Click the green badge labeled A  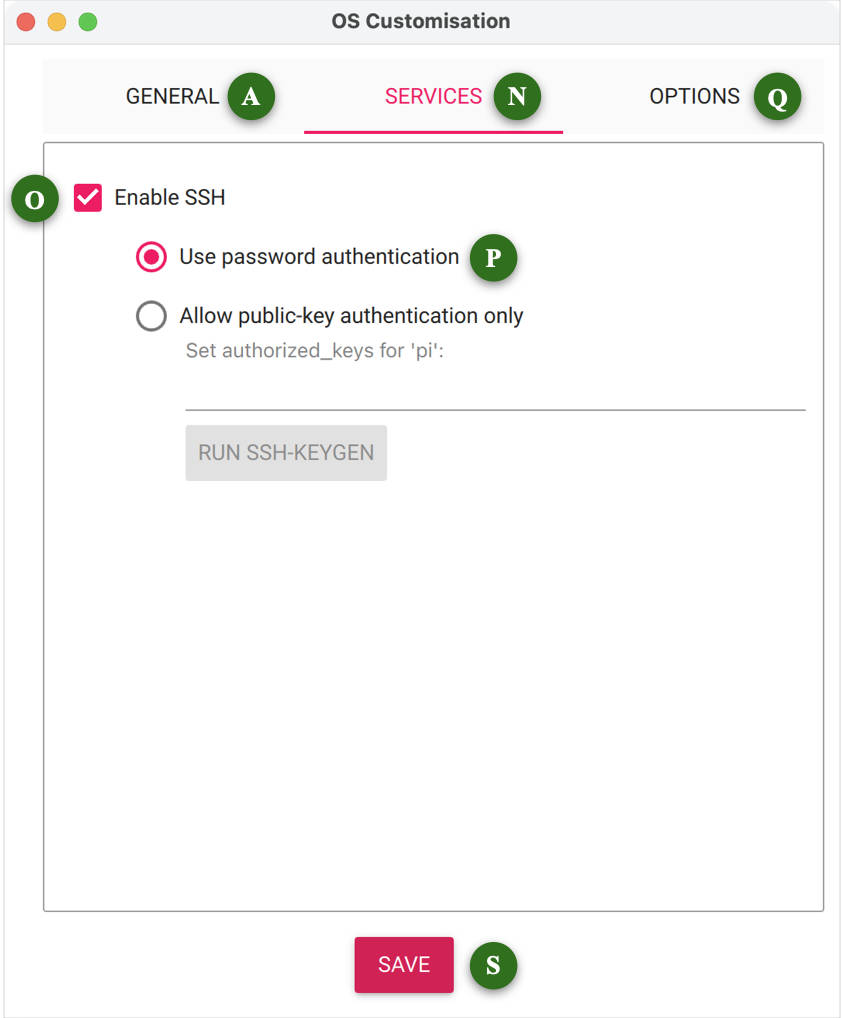pos(251,97)
